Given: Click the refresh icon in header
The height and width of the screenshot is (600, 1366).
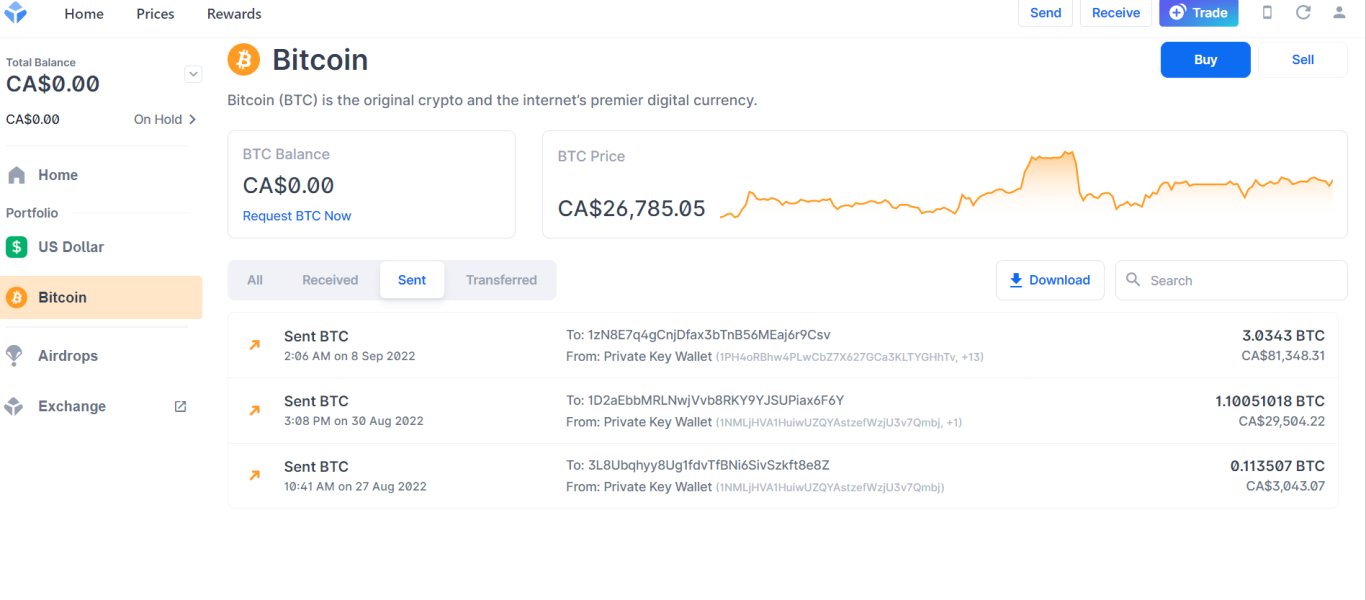Looking at the screenshot, I should coord(1303,13).
